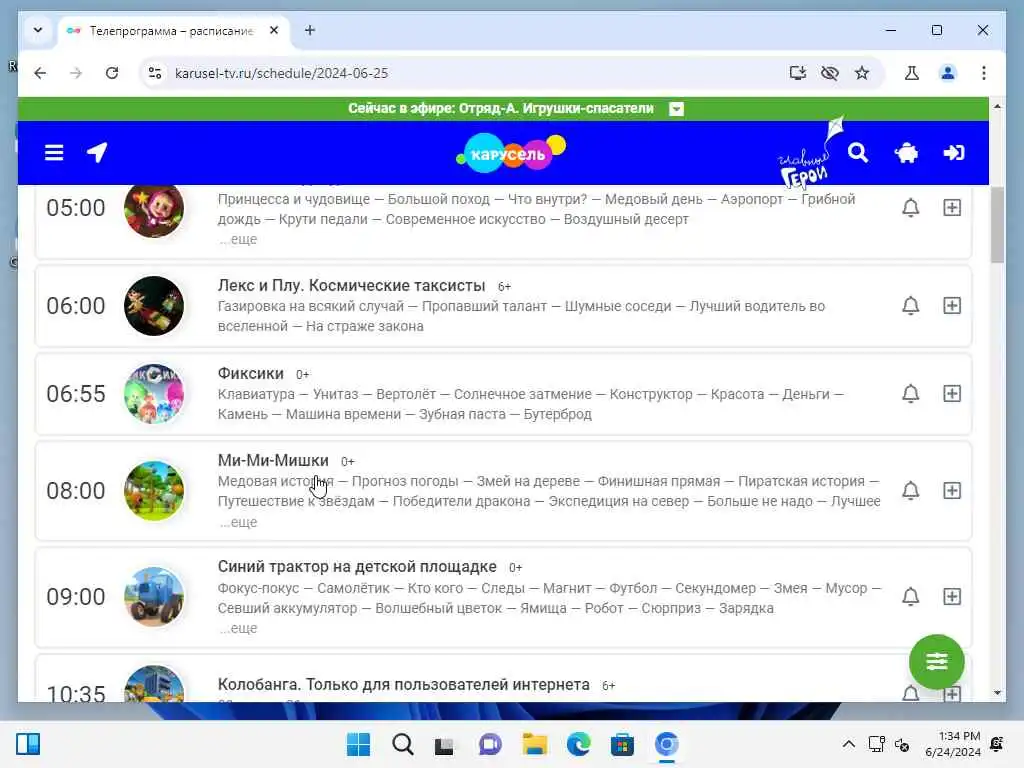Image resolution: width=1024 pixels, height=768 pixels.
Task: Open the hamburger menu in the Karusel header
Action: 54,153
